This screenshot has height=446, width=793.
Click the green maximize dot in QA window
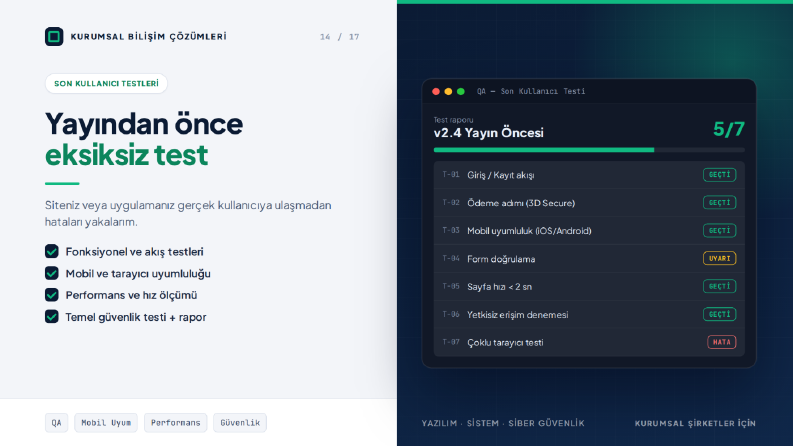461,92
